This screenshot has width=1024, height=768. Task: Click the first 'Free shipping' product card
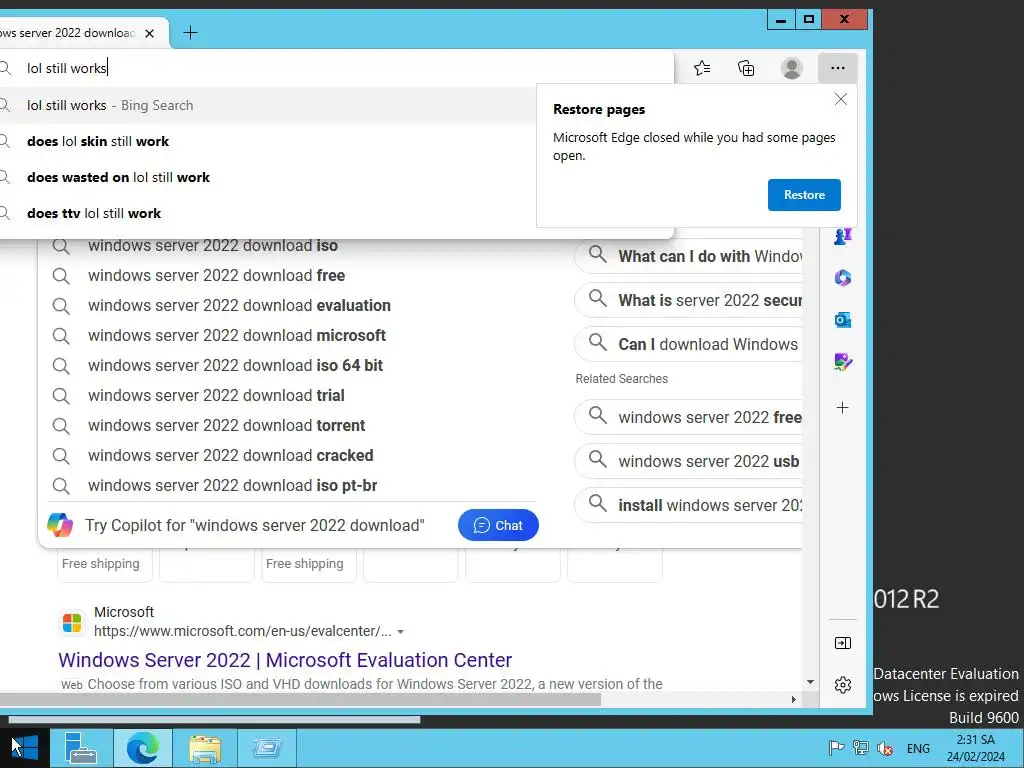coord(104,564)
